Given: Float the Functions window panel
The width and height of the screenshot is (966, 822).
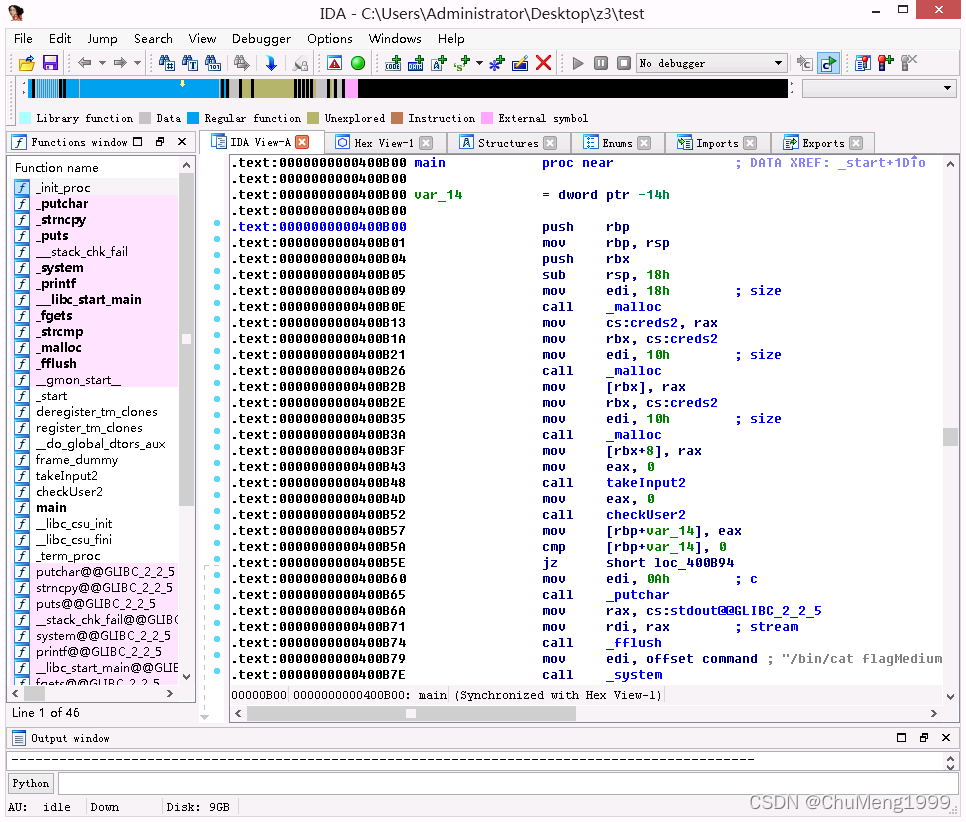Looking at the screenshot, I should [160, 142].
